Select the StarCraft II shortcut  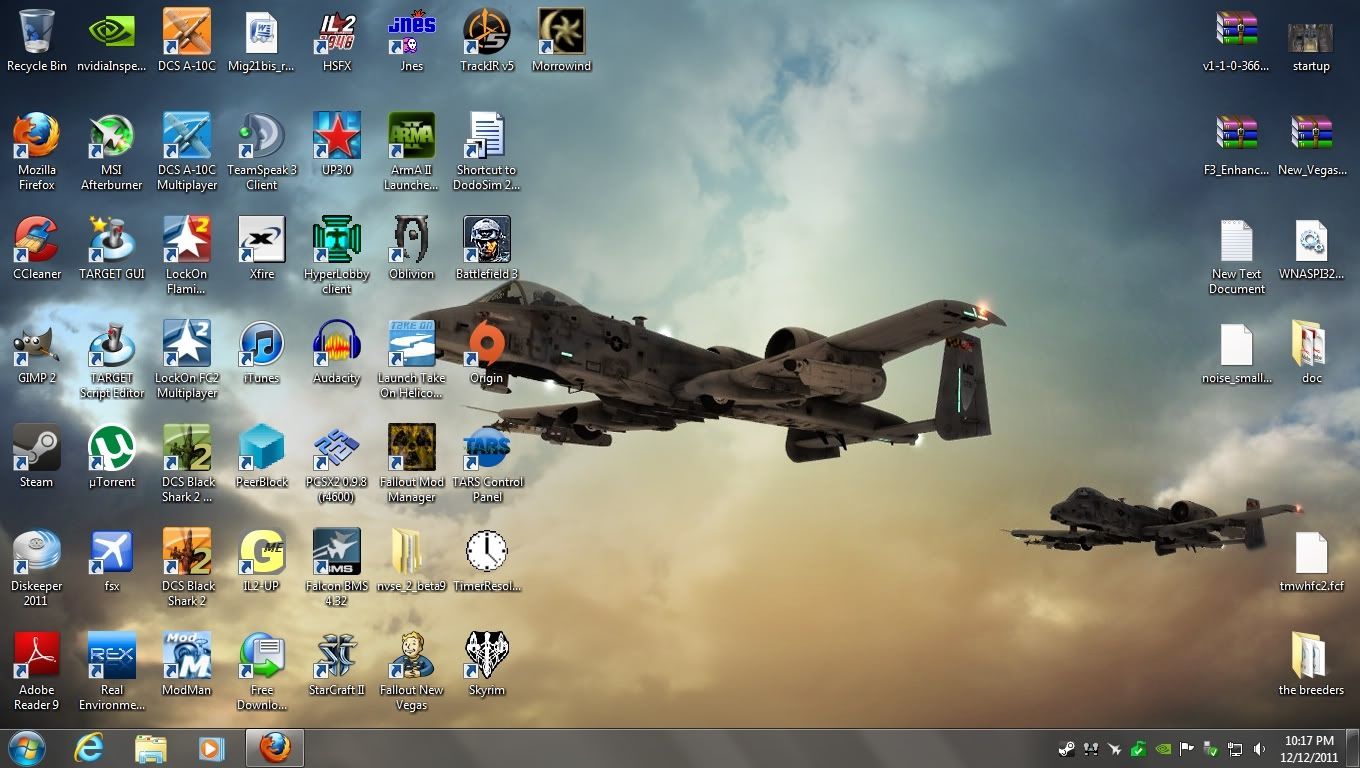[337, 657]
